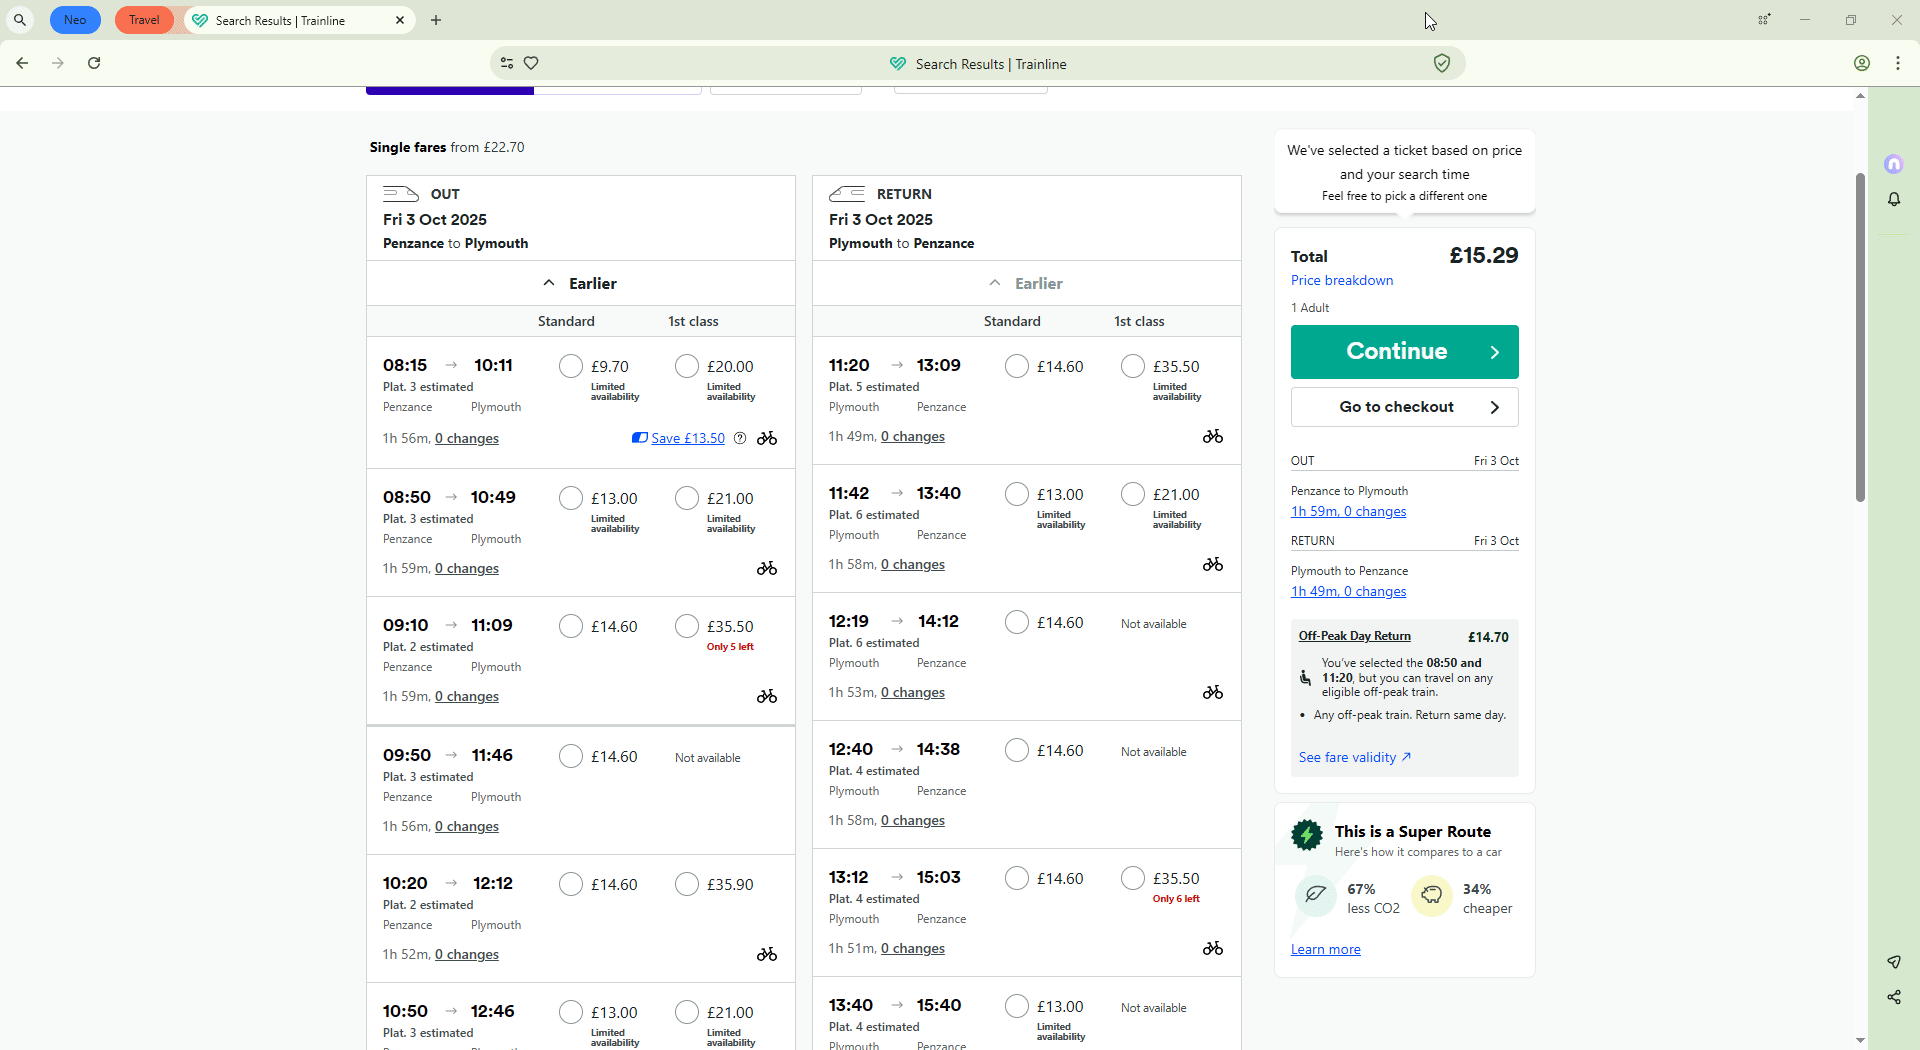Viewport: 1920px width, 1050px height.
Task: Select £14.60 Standard fare for 11:20 return
Action: click(x=1017, y=366)
